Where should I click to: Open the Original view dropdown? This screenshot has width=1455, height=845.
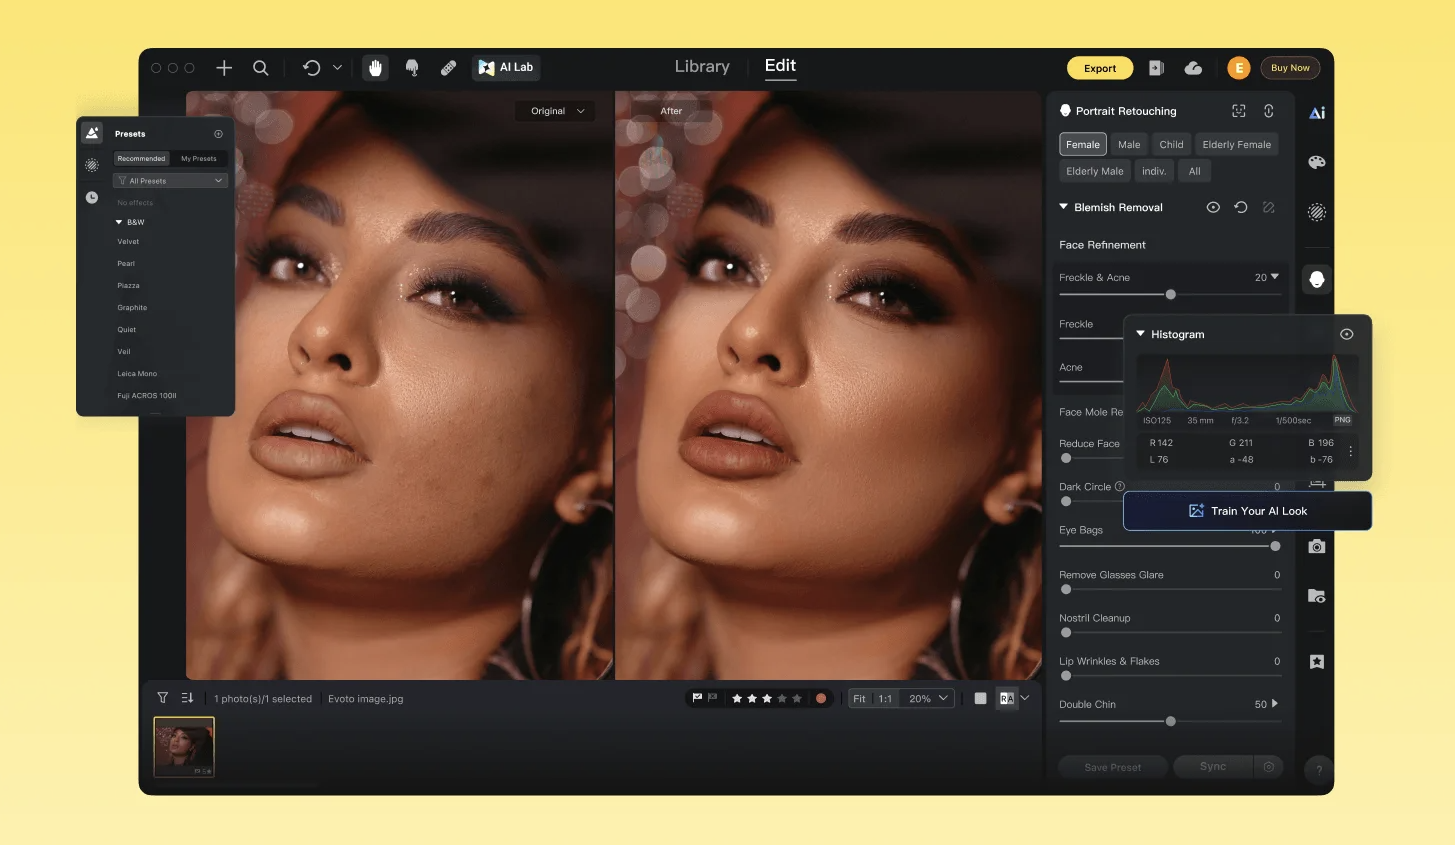click(x=556, y=111)
